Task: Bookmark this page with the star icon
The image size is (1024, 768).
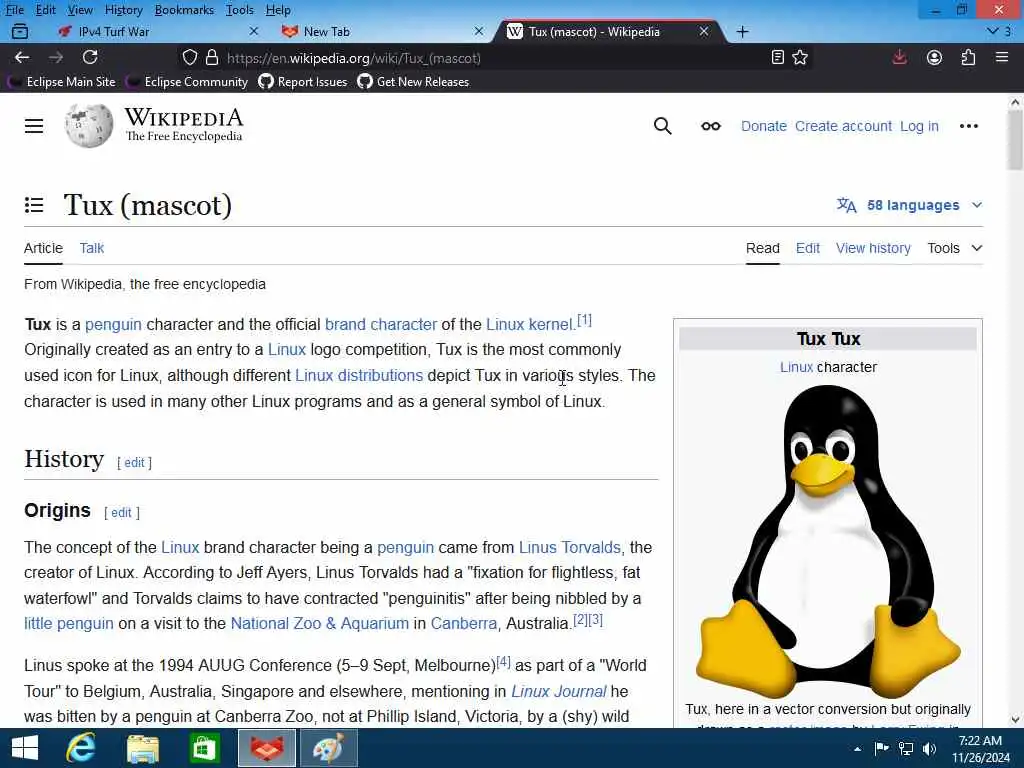Action: coord(800,57)
